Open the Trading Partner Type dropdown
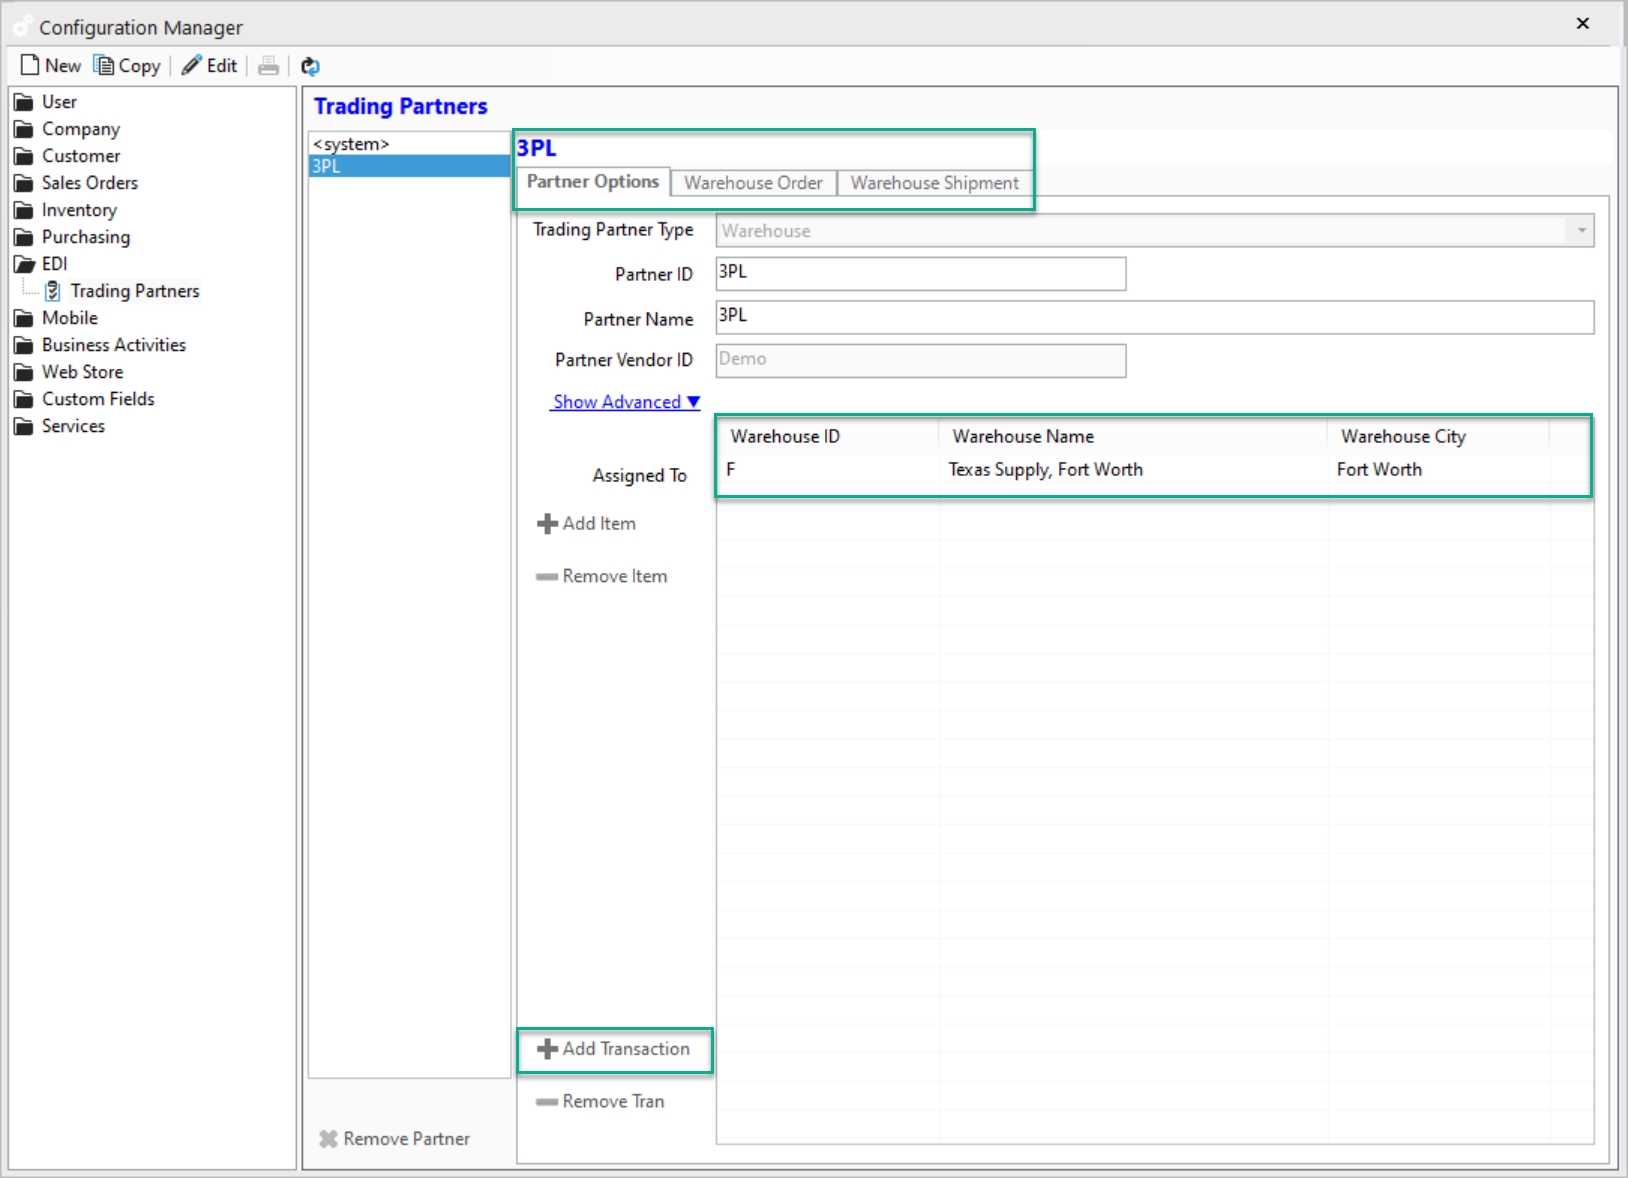 pos(1580,230)
